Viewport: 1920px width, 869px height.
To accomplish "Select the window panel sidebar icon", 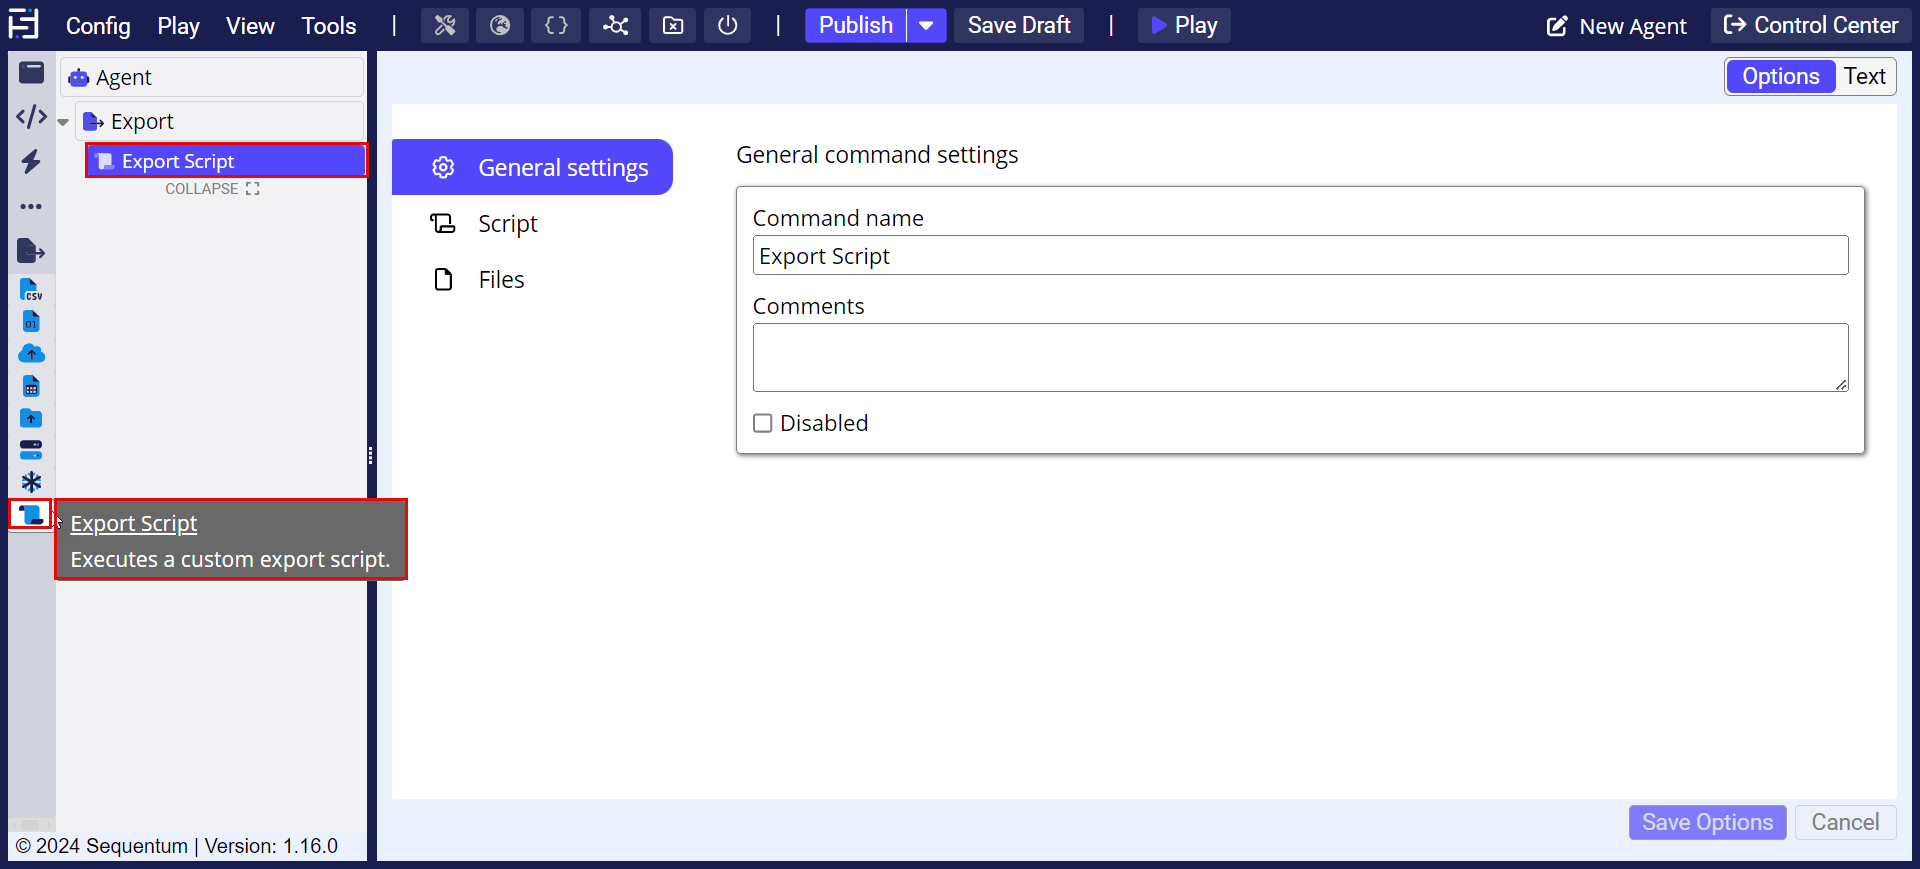I will click(x=32, y=72).
